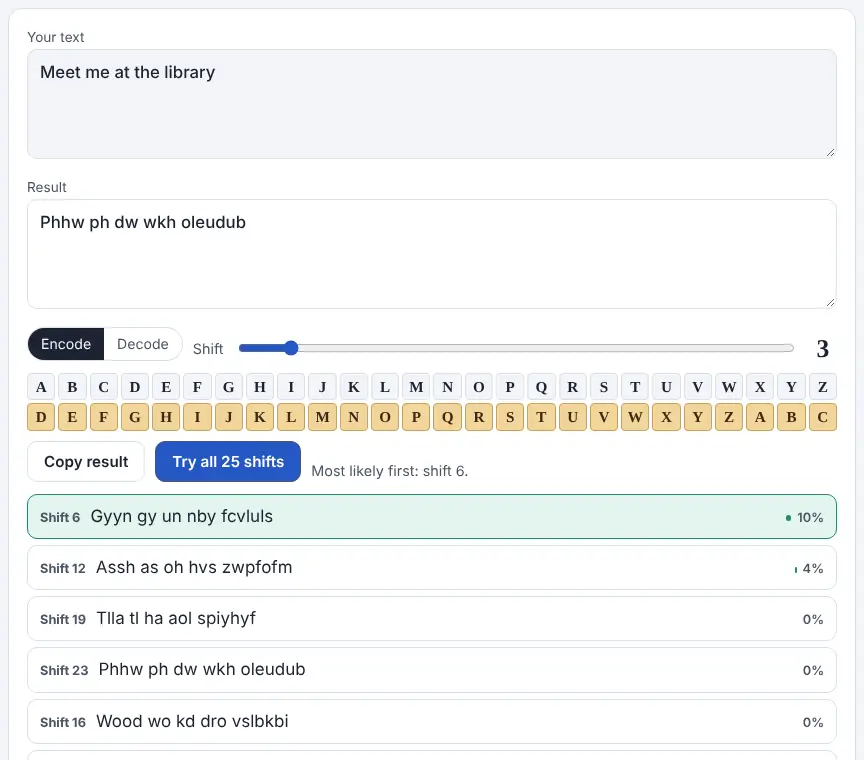Select the Shift 12 result row
The height and width of the screenshot is (760, 864).
point(432,568)
